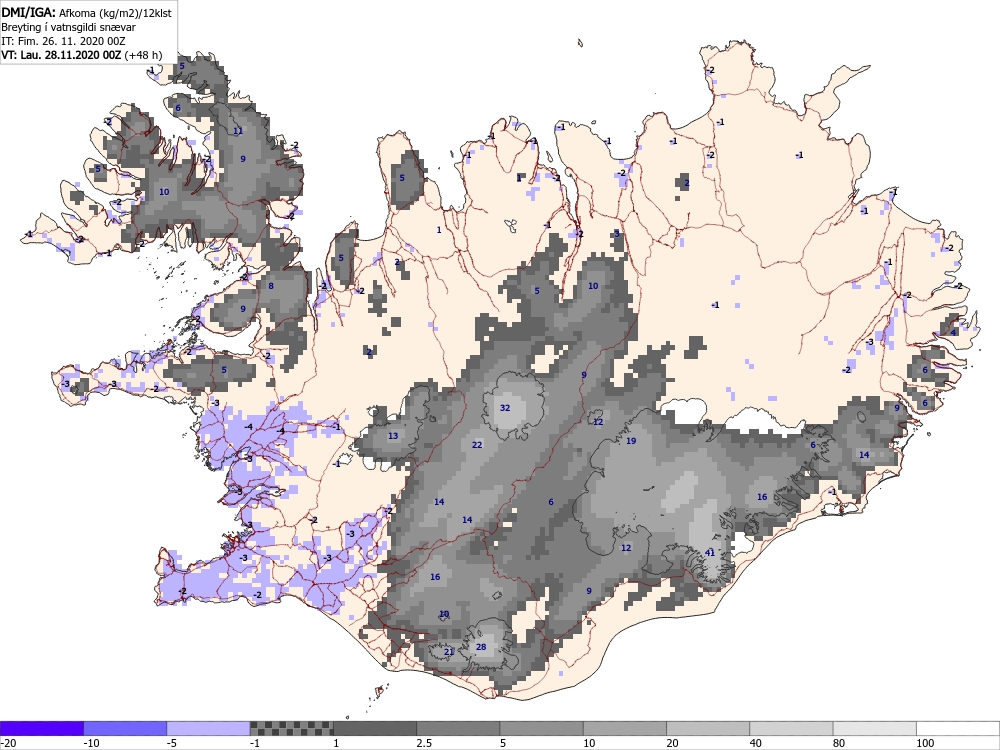Click the darkest blue legend swatch beginning at -20
This screenshot has height=750, width=1000.
[42, 728]
